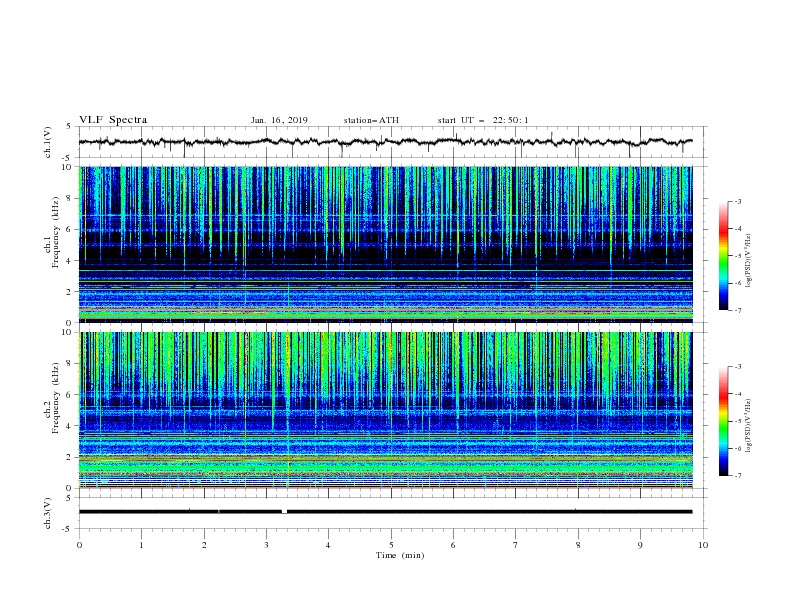Click the "-6" tick on ch.1 colorbar
Viewport: 792px width, 612px height.
pyautogui.click(x=738, y=283)
